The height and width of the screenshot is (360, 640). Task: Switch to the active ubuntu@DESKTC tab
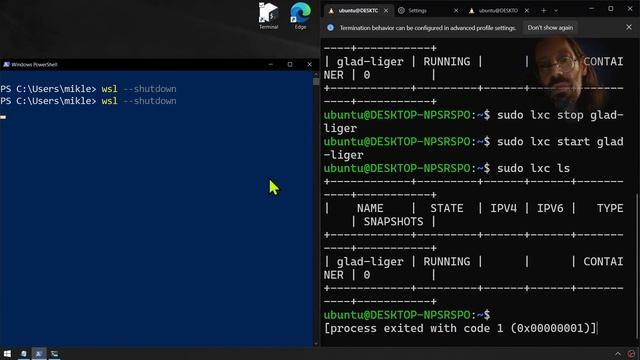(358, 11)
